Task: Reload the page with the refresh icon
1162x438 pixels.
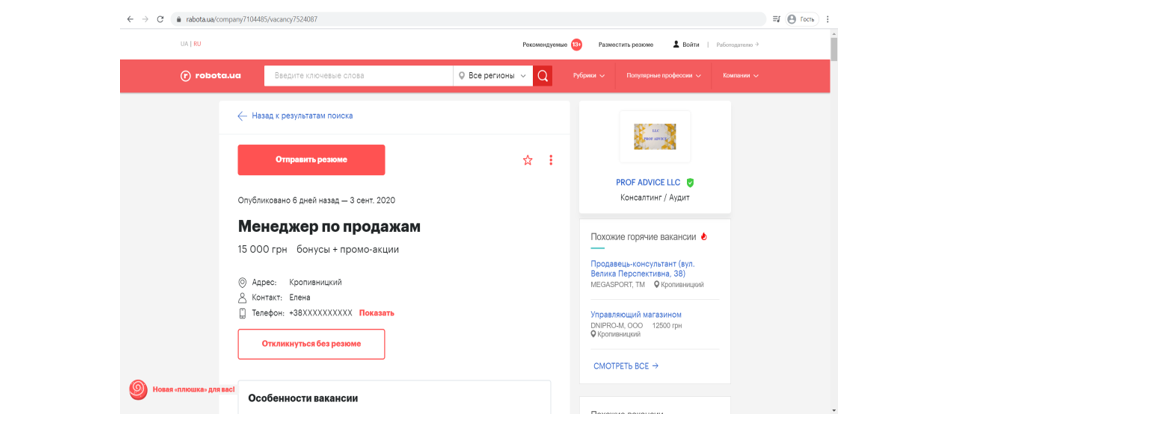Action: pyautogui.click(x=160, y=19)
